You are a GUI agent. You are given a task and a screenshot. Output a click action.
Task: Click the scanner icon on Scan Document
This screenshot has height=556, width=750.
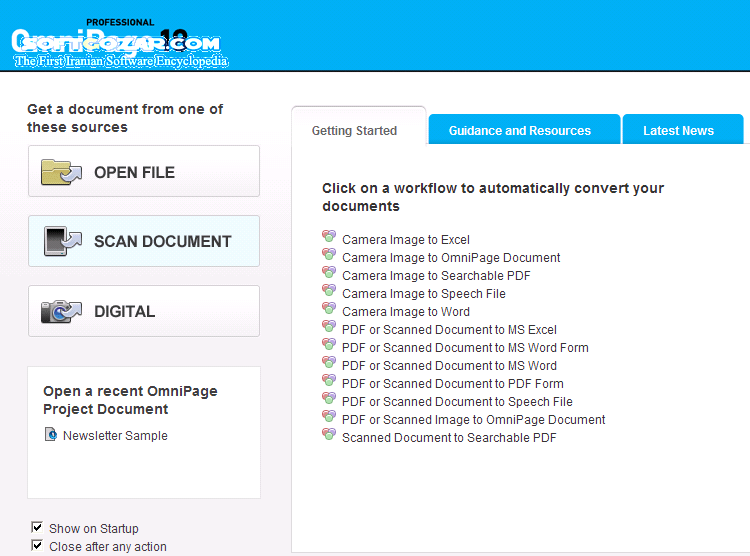pyautogui.click(x=62, y=241)
